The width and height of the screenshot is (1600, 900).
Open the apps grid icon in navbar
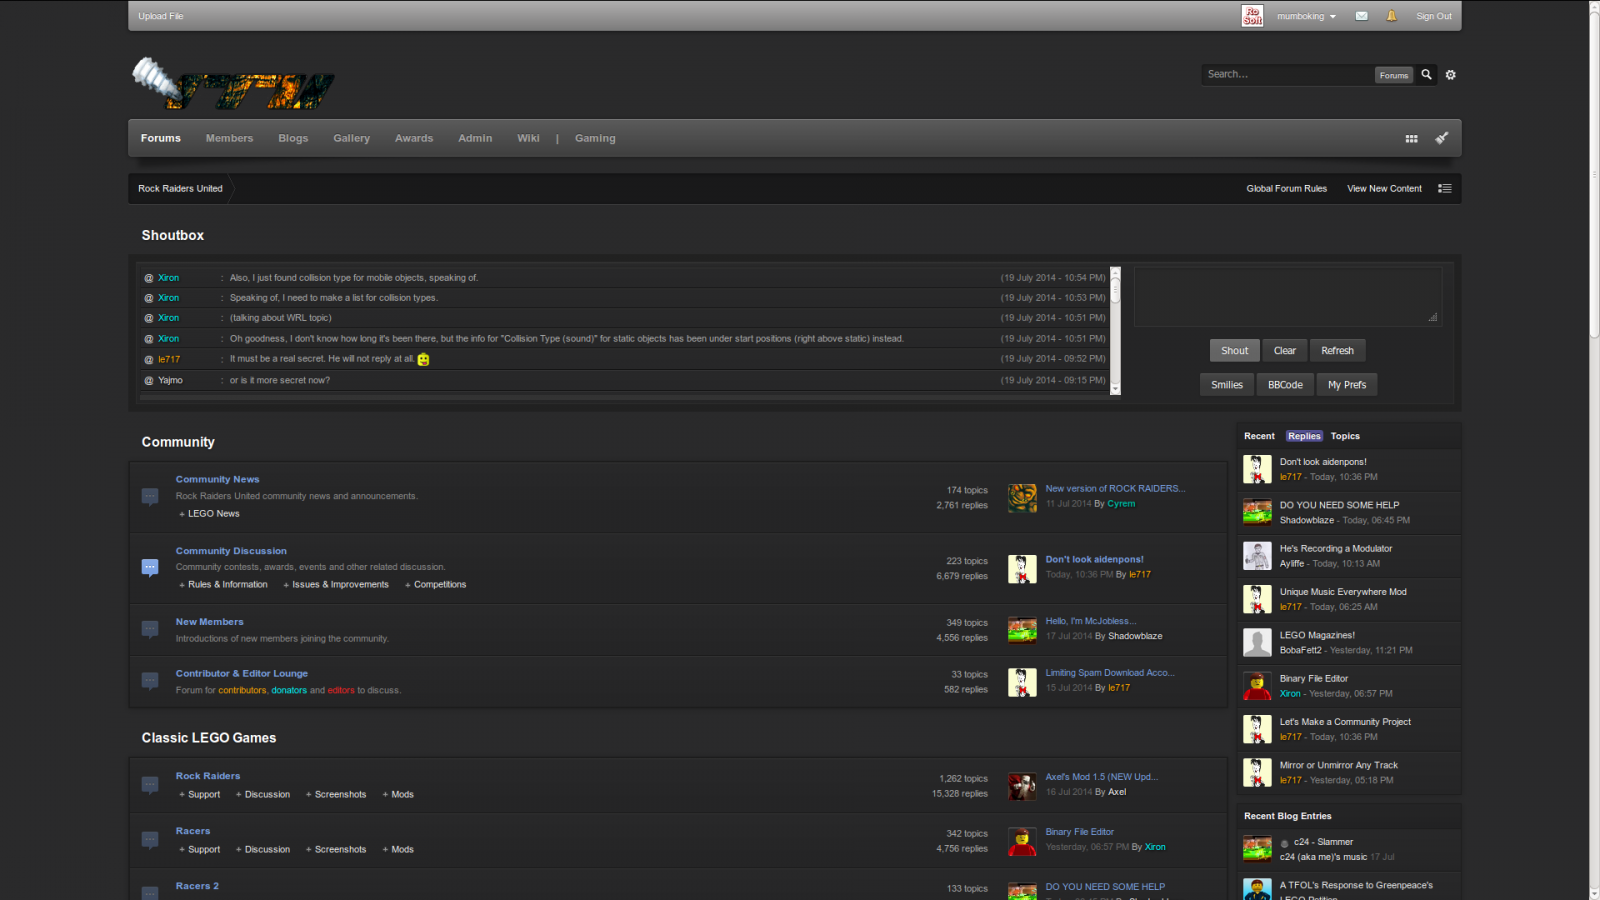click(x=1411, y=139)
